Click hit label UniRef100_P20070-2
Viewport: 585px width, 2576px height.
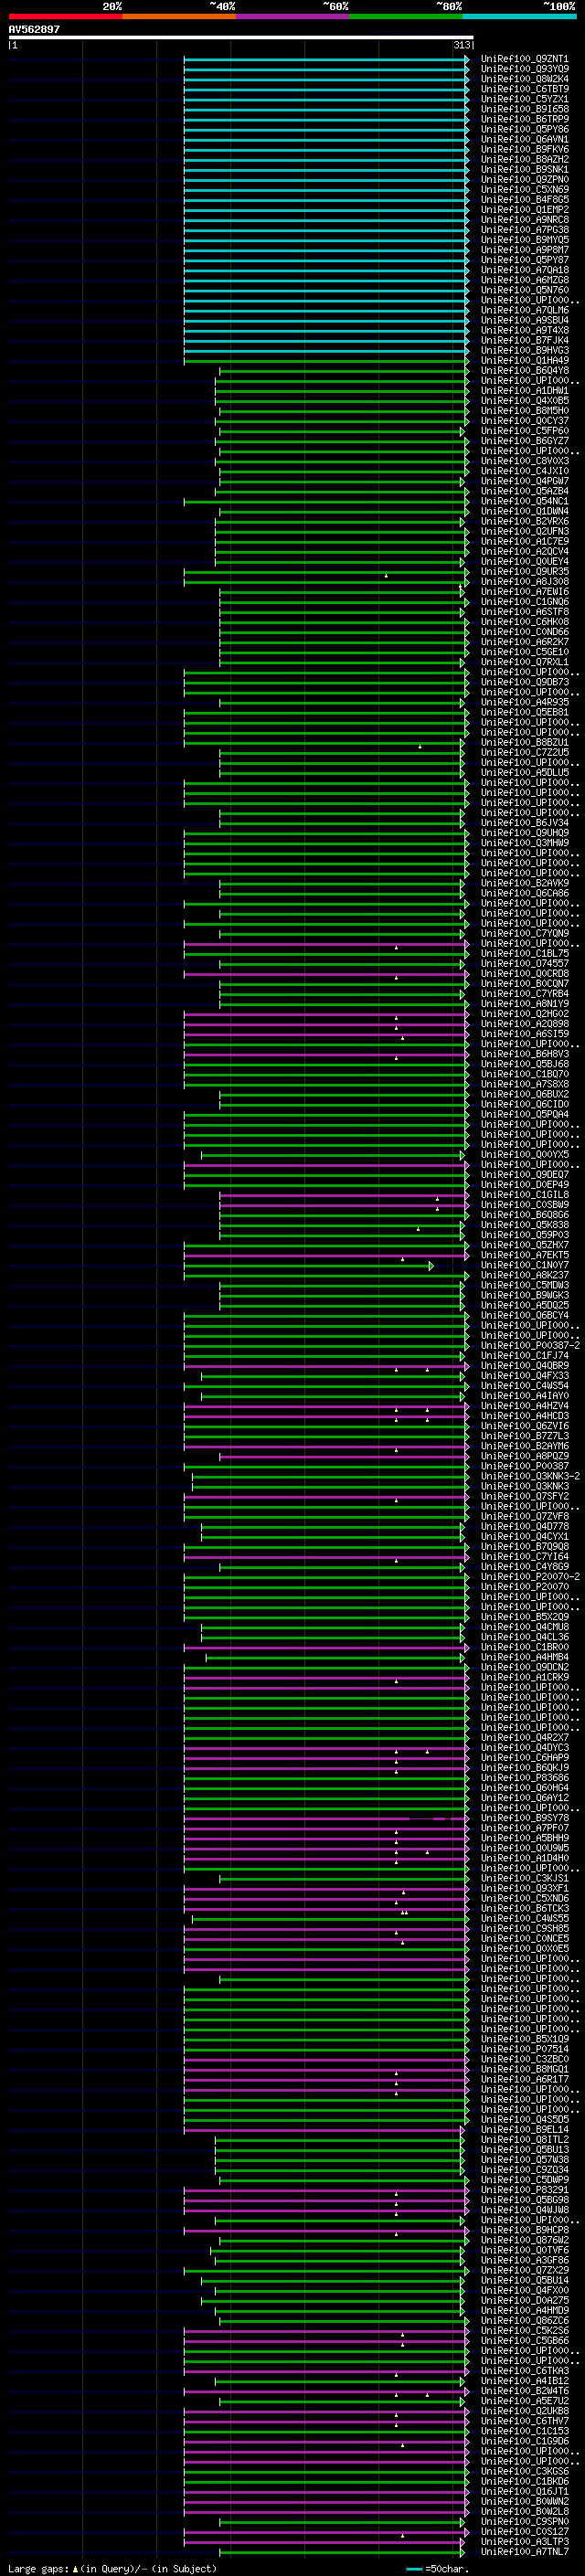529,1576
